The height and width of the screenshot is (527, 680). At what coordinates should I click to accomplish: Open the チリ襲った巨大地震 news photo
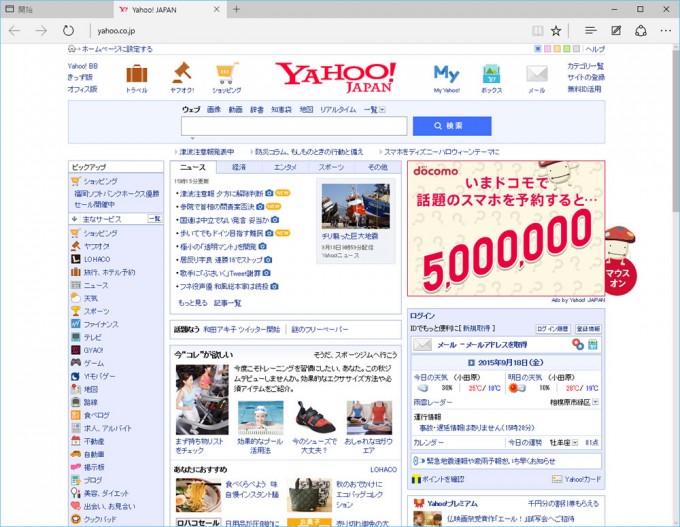(x=356, y=206)
